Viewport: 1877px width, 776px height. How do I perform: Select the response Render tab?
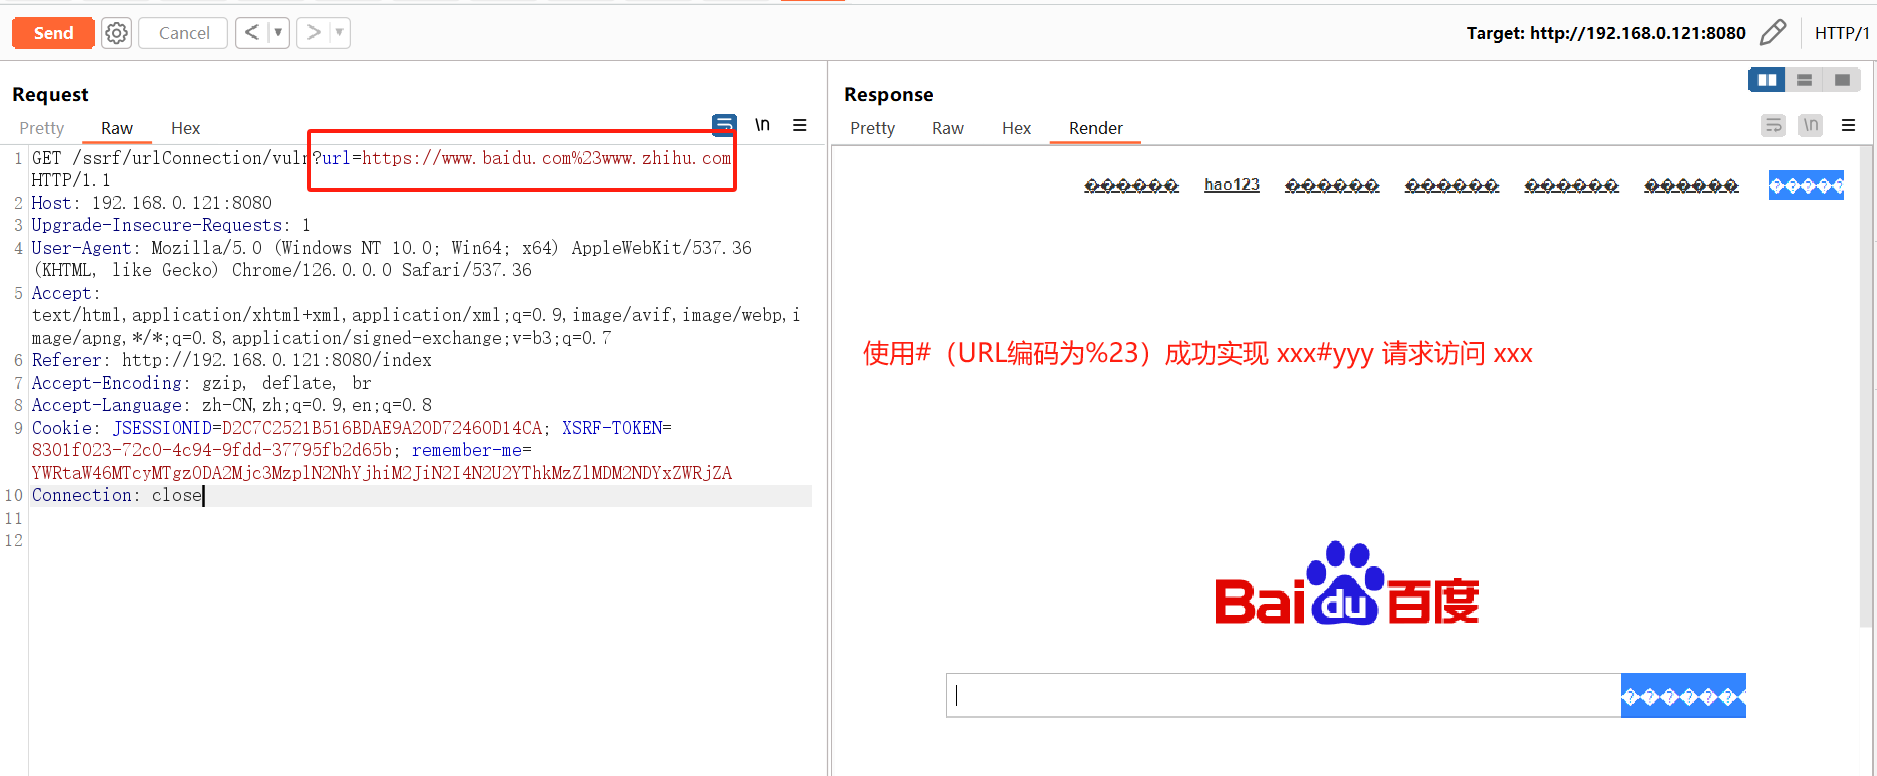tap(1096, 128)
